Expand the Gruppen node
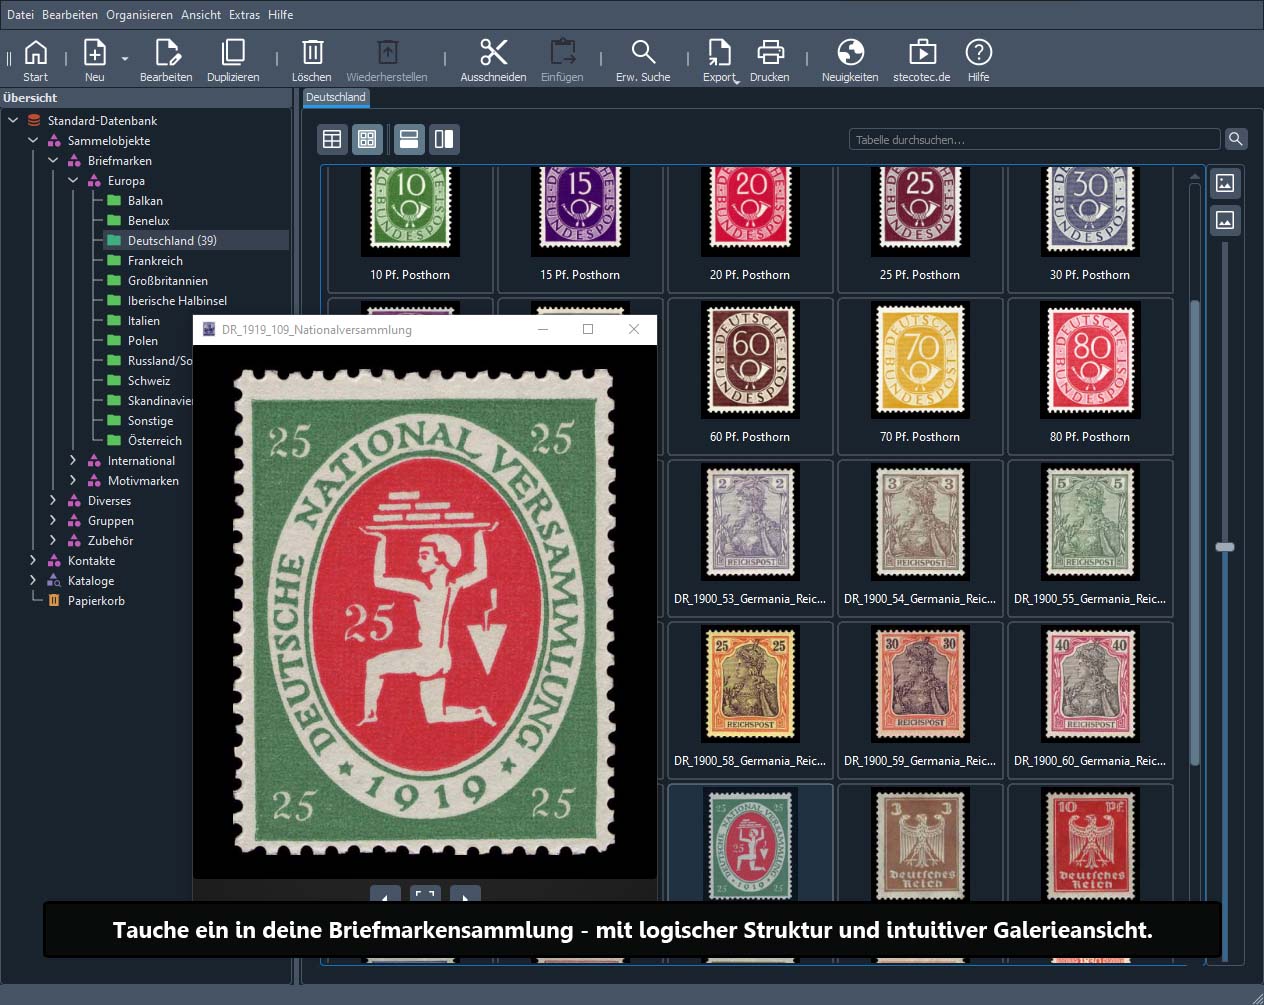 [x=53, y=520]
